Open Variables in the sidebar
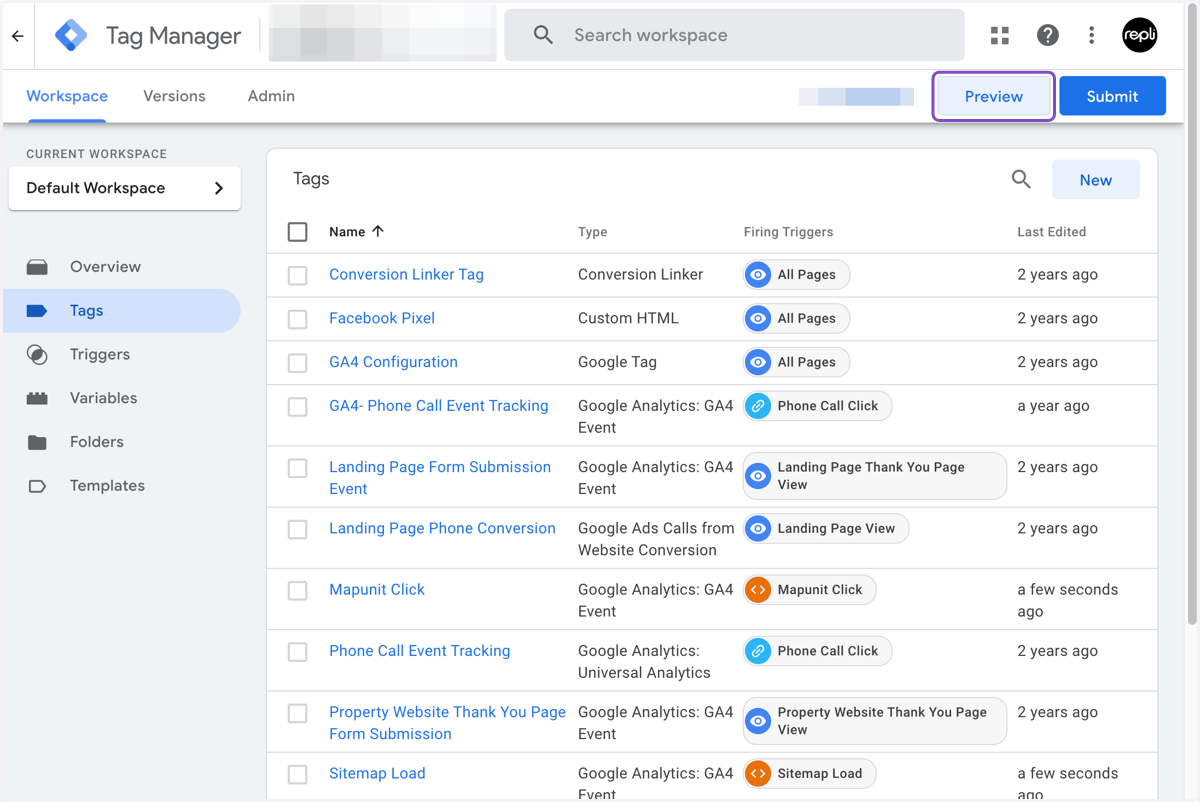The width and height of the screenshot is (1200, 802). 122,398
